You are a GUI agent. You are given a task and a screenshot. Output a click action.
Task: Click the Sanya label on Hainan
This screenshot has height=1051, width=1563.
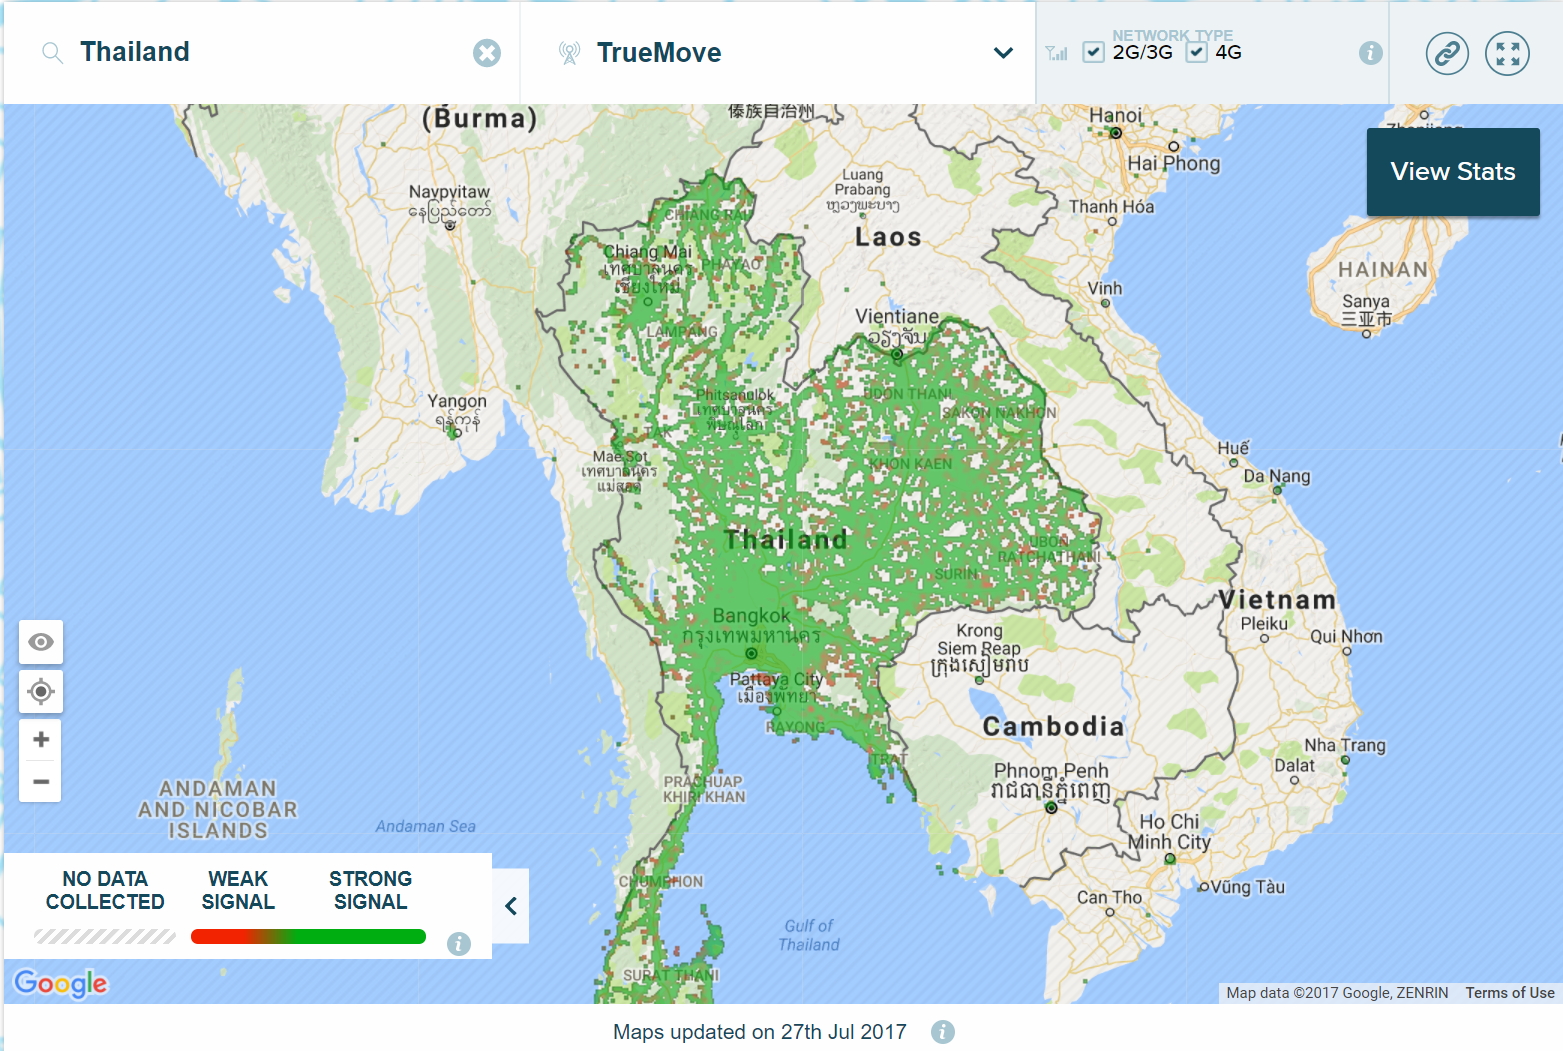[x=1366, y=301]
